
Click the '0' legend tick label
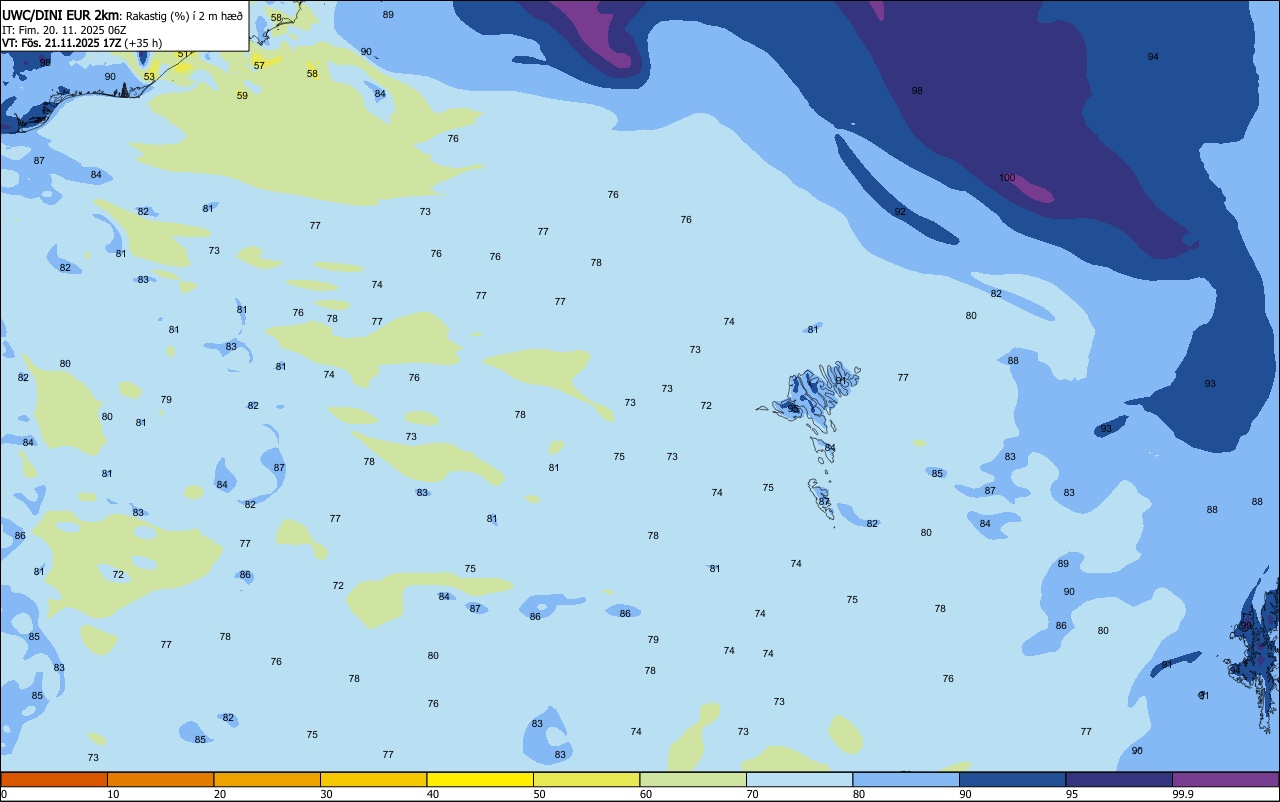pos(4,794)
